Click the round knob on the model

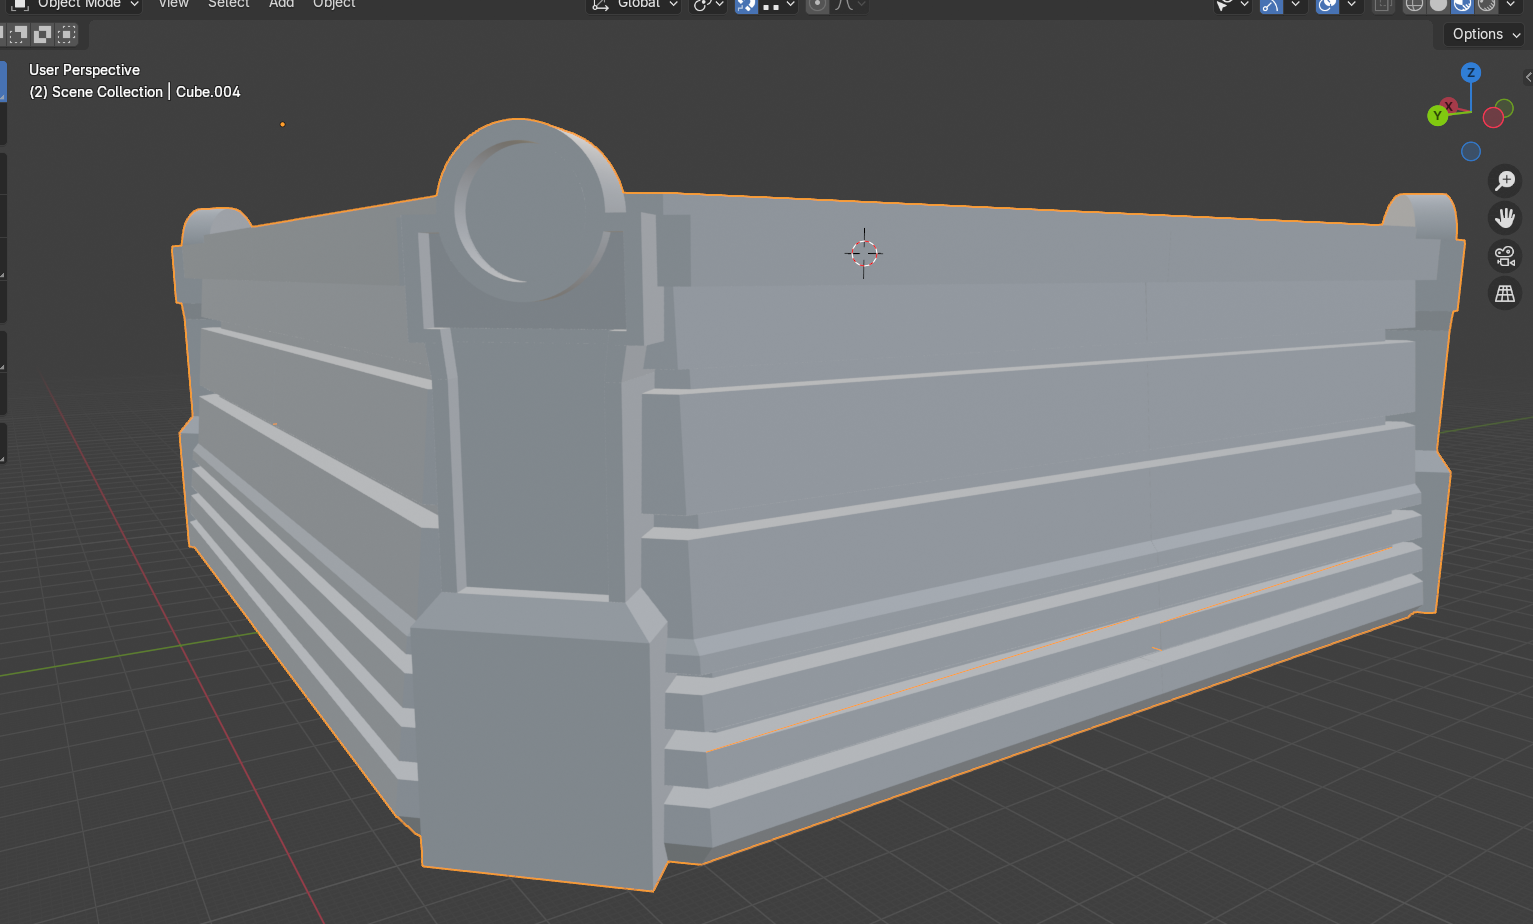click(525, 212)
